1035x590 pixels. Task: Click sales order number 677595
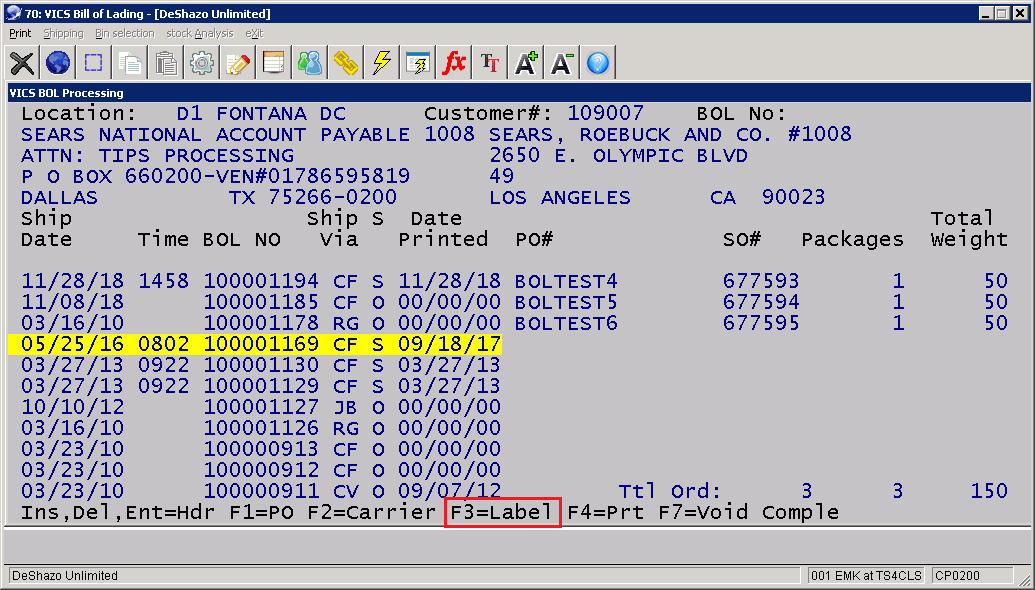pos(761,324)
